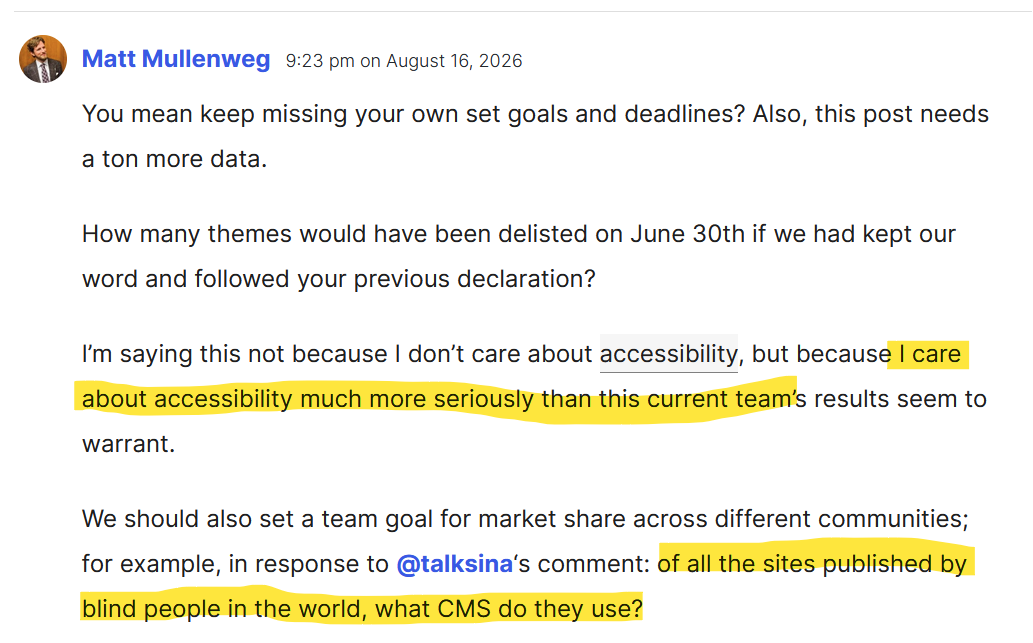The width and height of the screenshot is (1033, 643).
Task: Click the 'June 30th' text
Action: tap(687, 234)
